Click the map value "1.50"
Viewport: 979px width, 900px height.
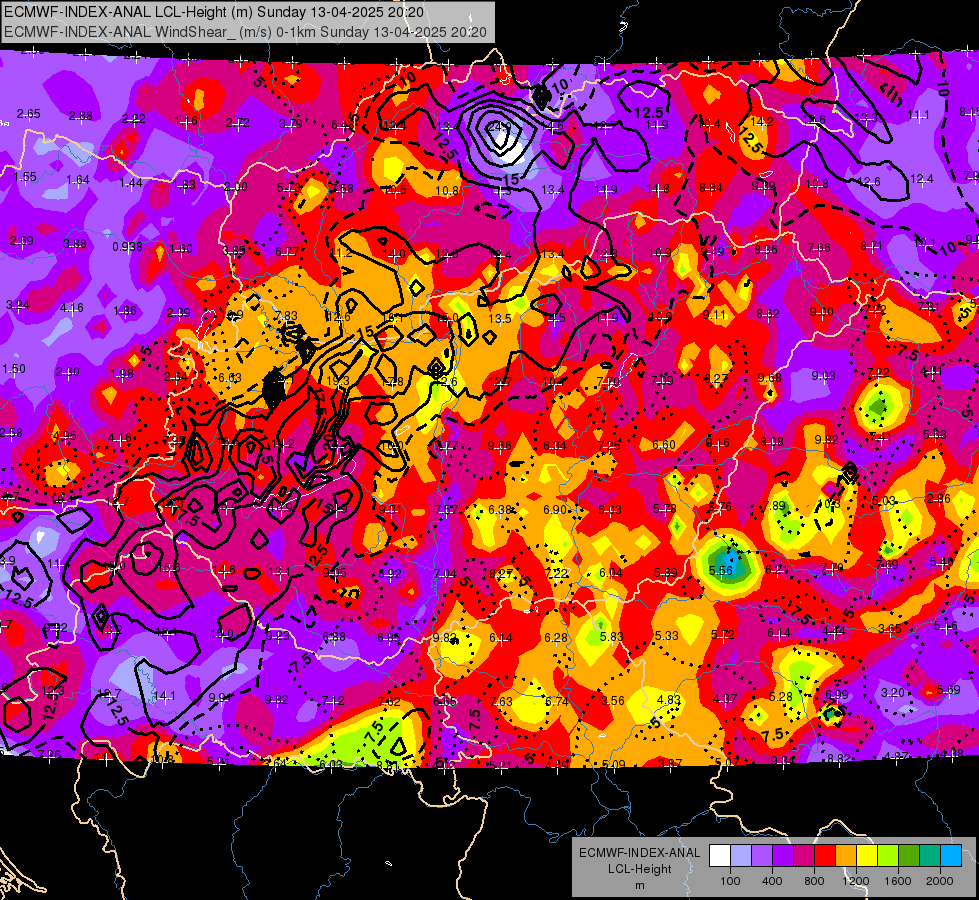(x=14, y=368)
